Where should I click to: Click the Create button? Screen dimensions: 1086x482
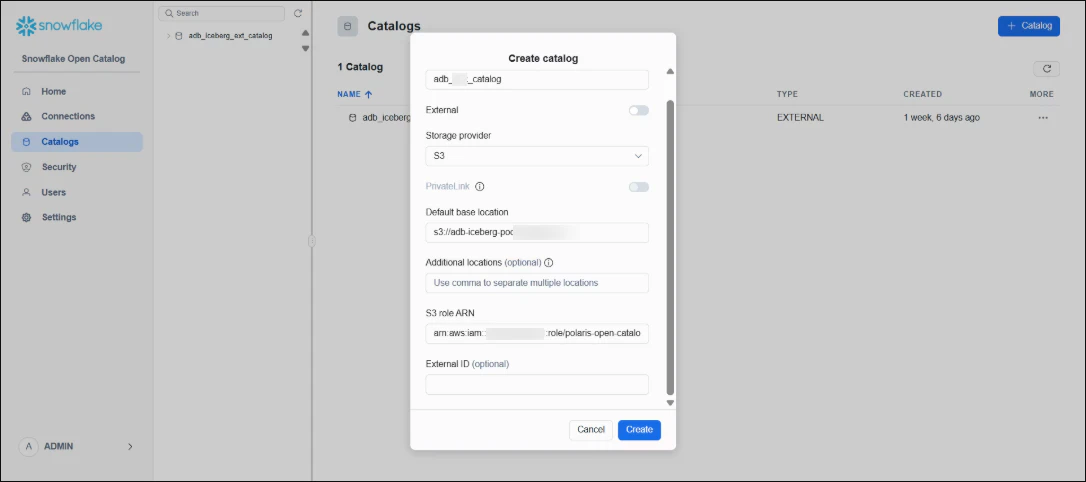[x=639, y=429]
